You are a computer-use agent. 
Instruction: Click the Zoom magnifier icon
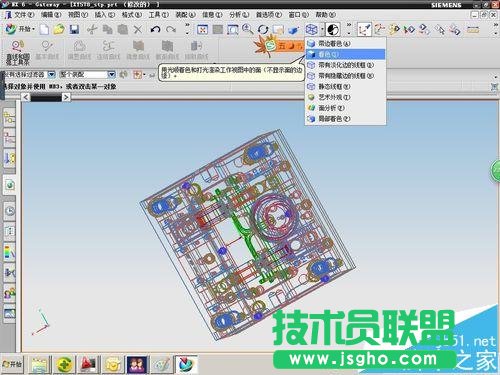(247, 30)
